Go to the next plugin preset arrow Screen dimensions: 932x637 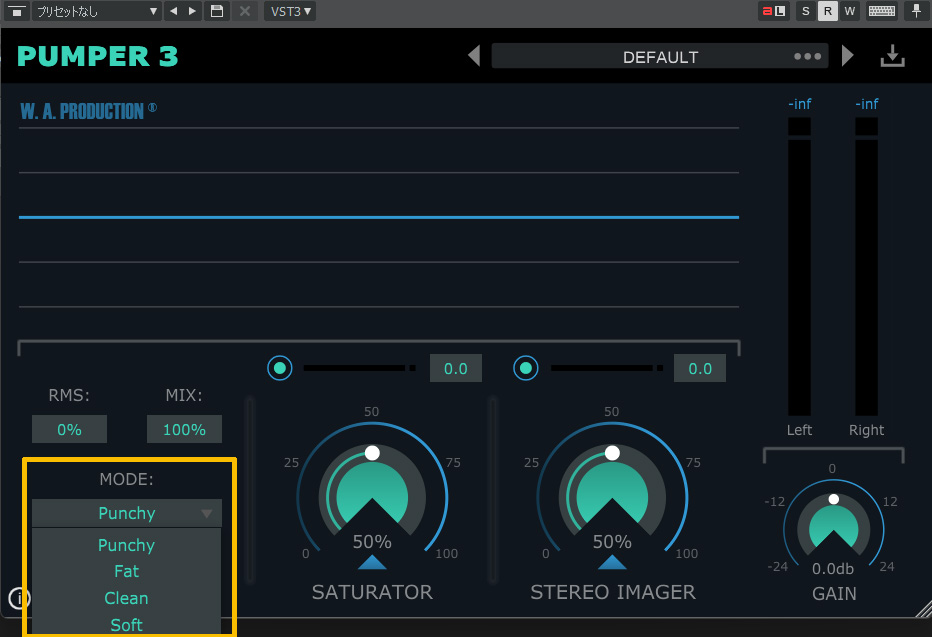tap(848, 56)
